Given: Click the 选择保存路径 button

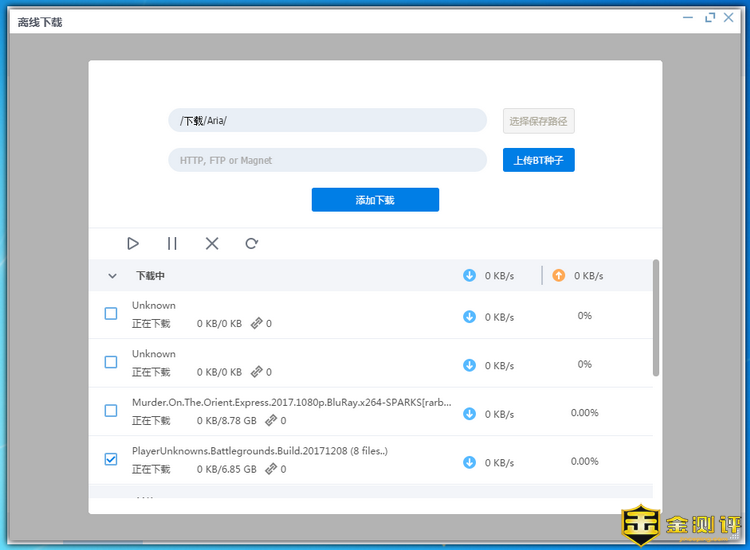Looking at the screenshot, I should pos(538,121).
